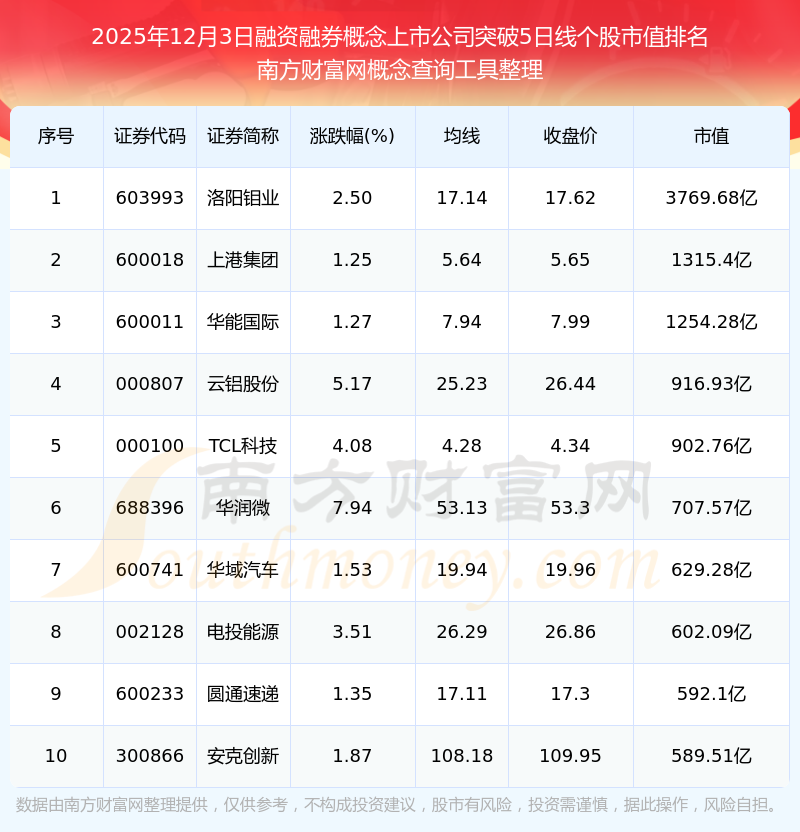Click market value 3769.68亿
Image resolution: width=800 pixels, height=832 pixels.
[711, 198]
